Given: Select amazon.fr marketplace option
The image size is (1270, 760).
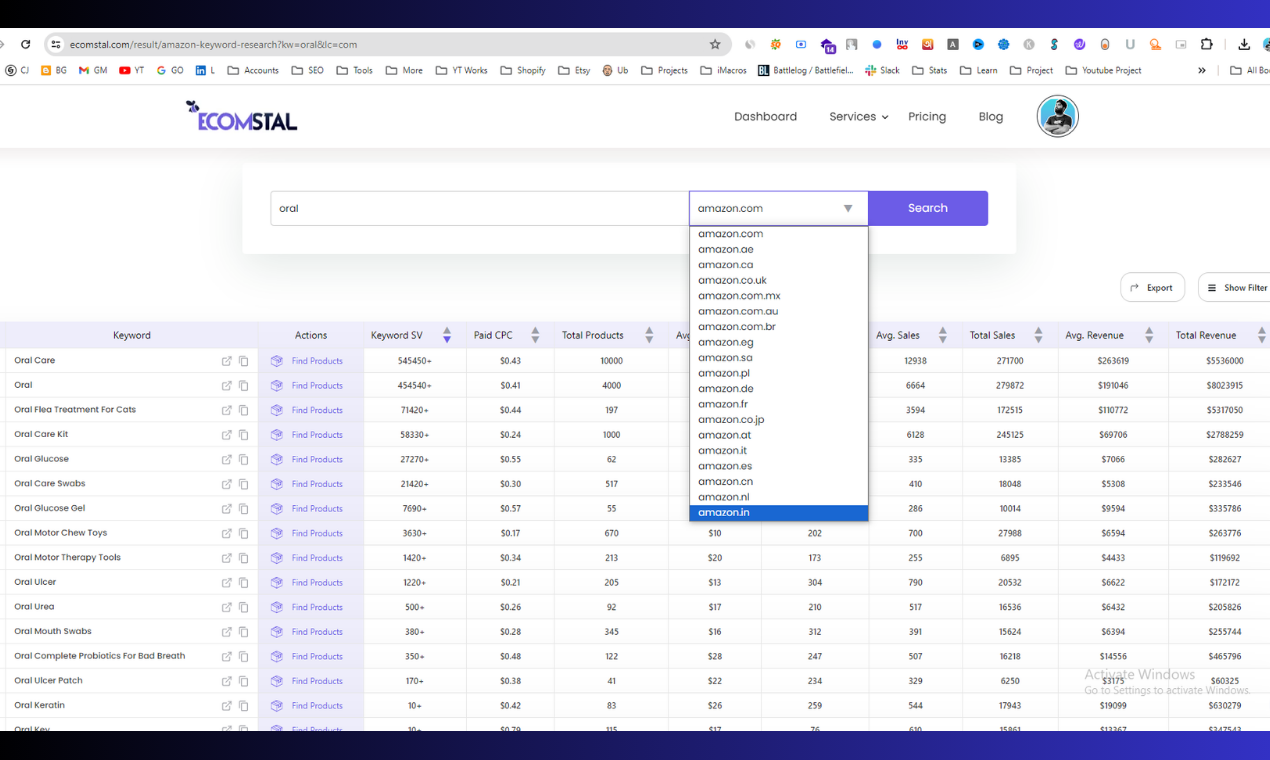Looking at the screenshot, I should click(778, 404).
